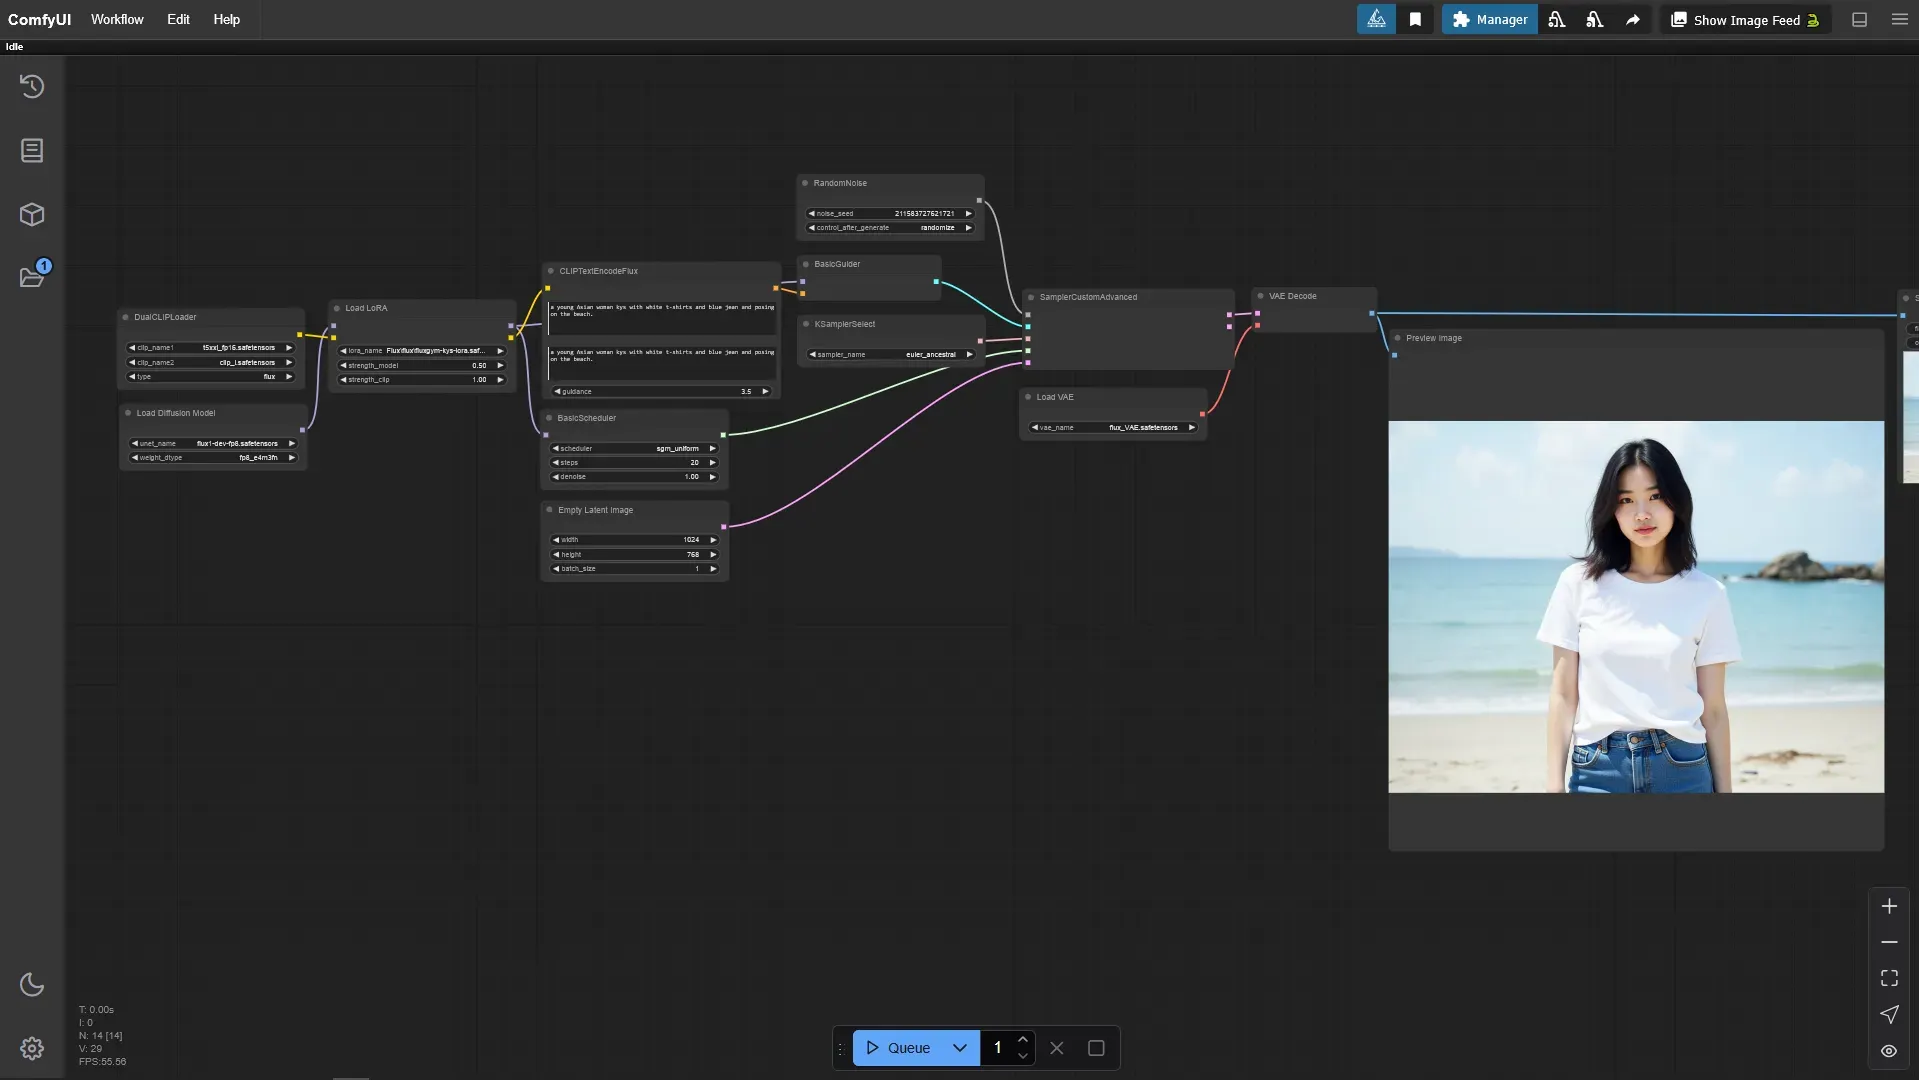Open the workflows folder icon
This screenshot has width=1919, height=1080.
pos(32,277)
